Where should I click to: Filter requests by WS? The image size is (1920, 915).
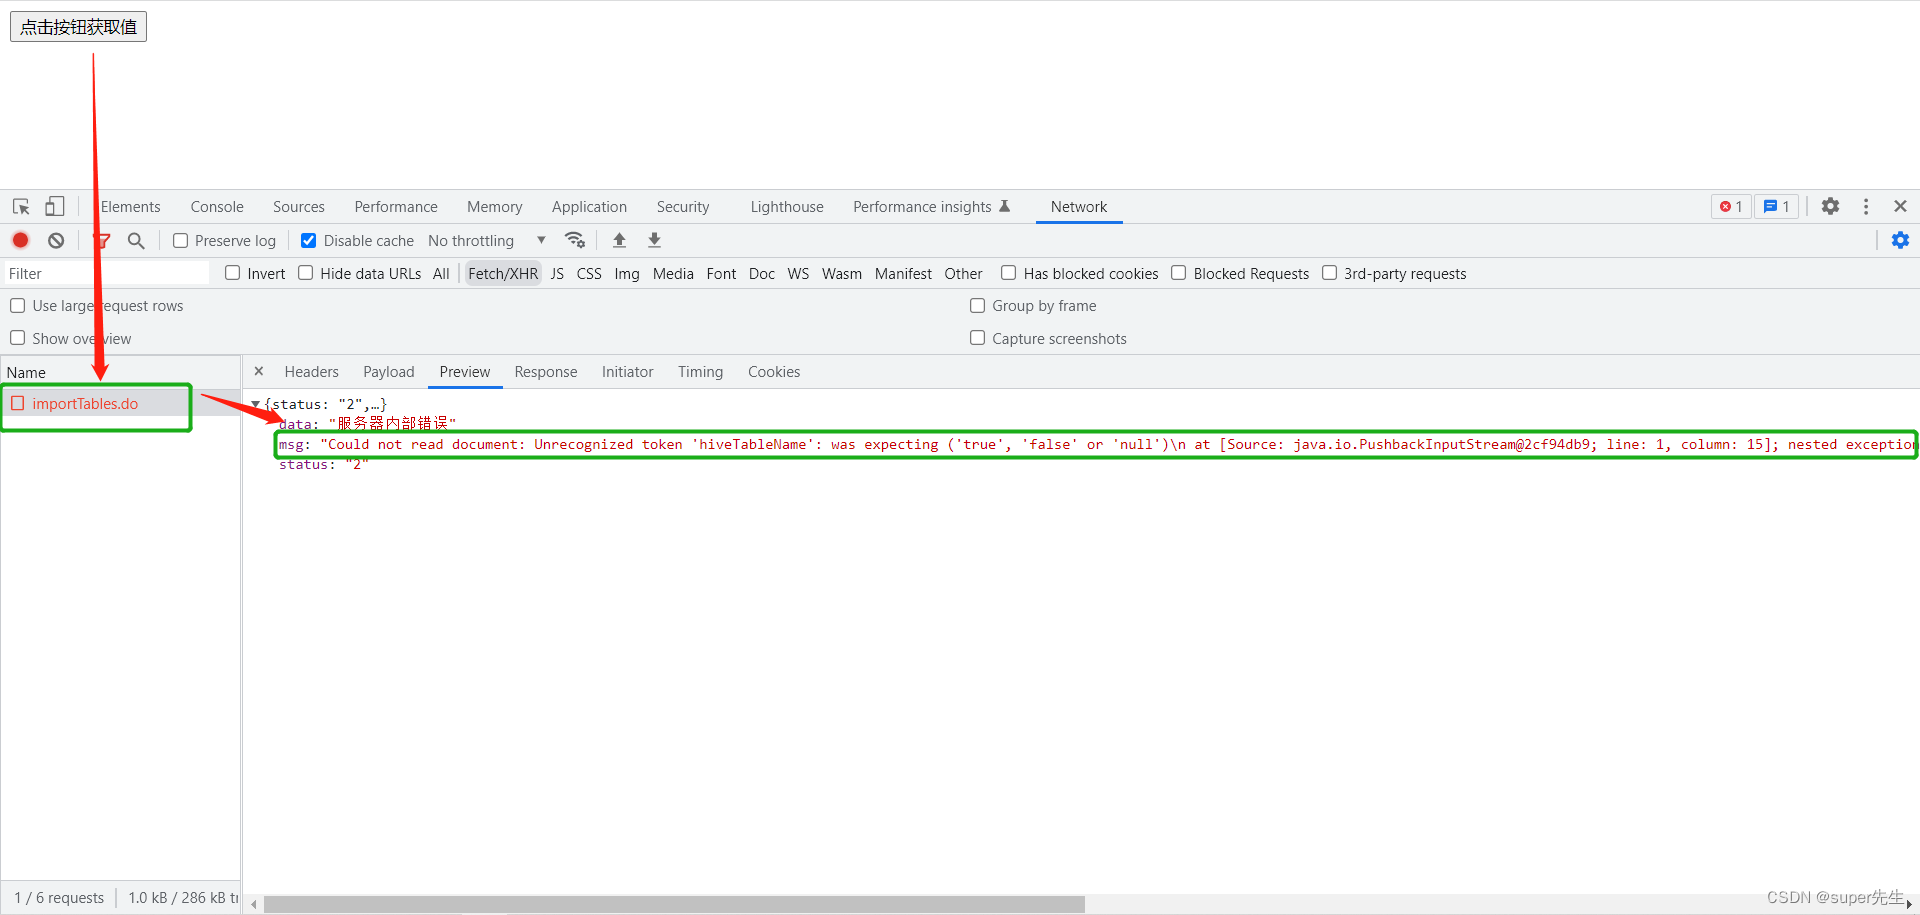(x=798, y=273)
